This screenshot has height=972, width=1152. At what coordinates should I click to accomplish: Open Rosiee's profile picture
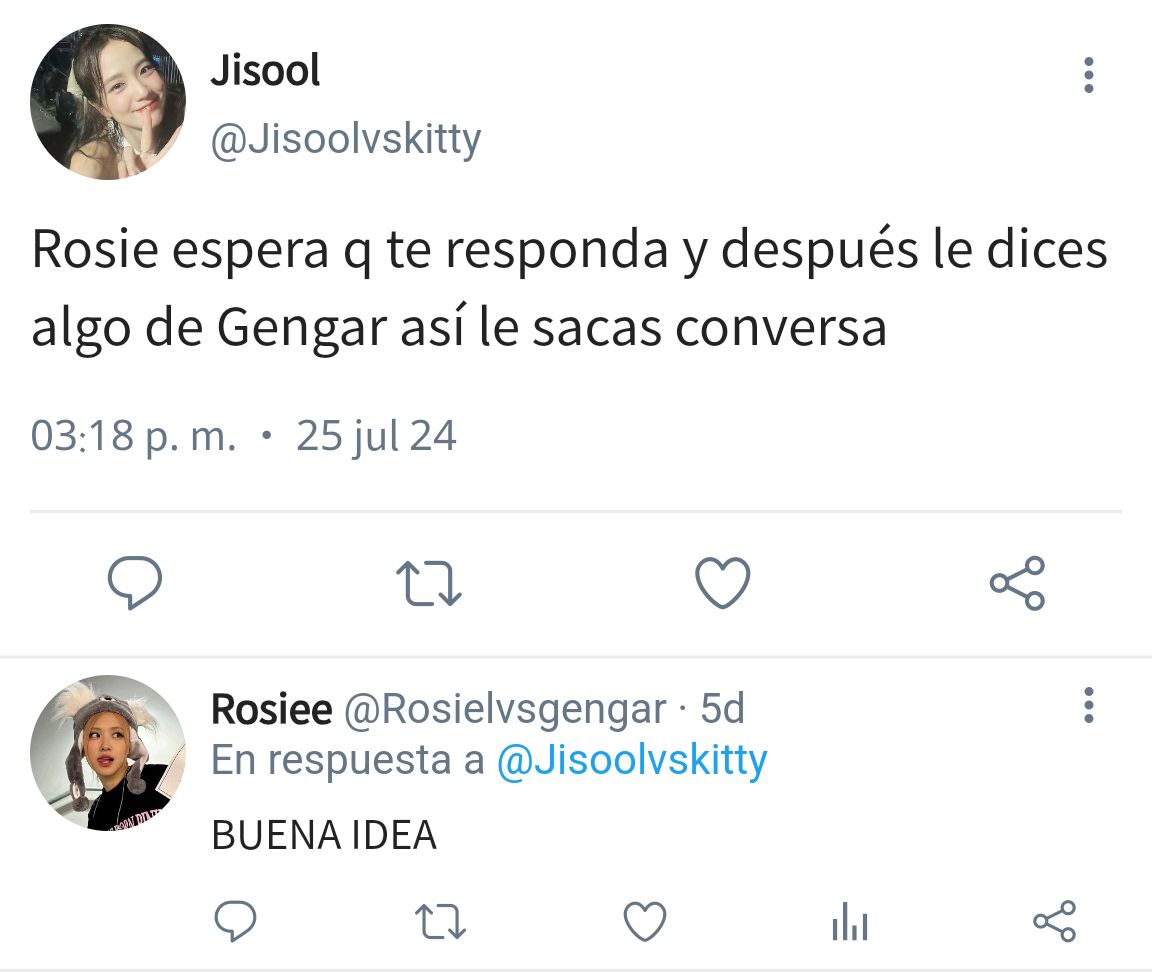coord(108,753)
